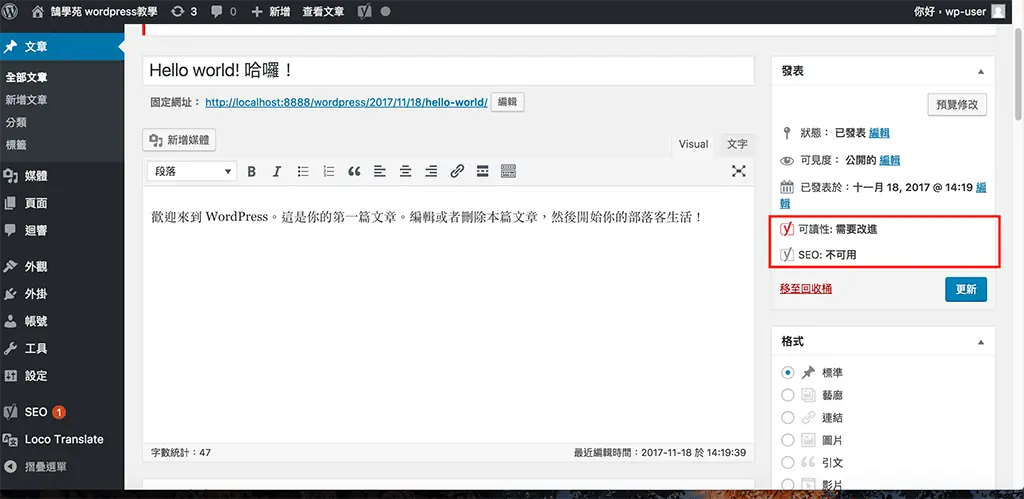Center align text in the editor
The height and width of the screenshot is (499, 1024).
(x=406, y=171)
